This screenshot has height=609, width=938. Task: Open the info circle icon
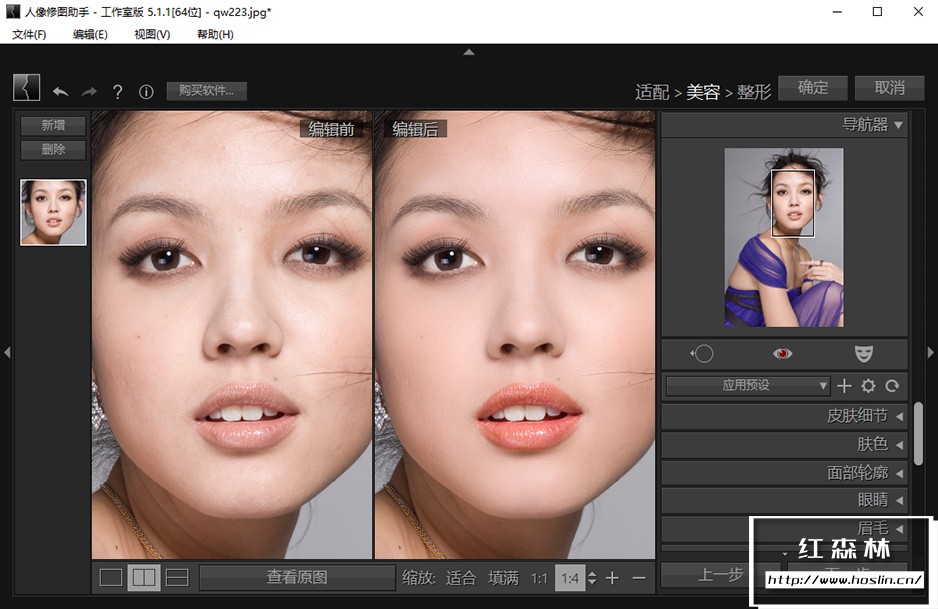tap(146, 92)
